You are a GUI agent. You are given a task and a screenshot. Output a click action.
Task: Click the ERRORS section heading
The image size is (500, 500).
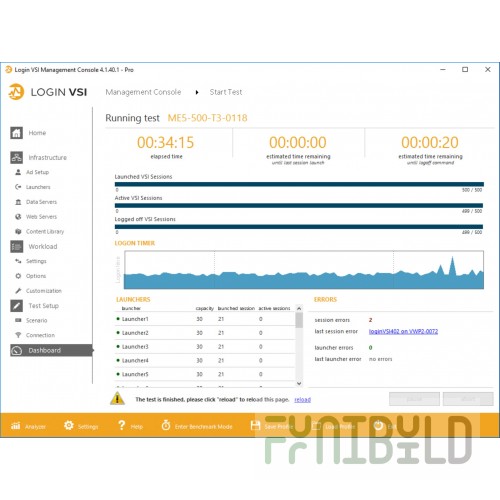point(325,299)
